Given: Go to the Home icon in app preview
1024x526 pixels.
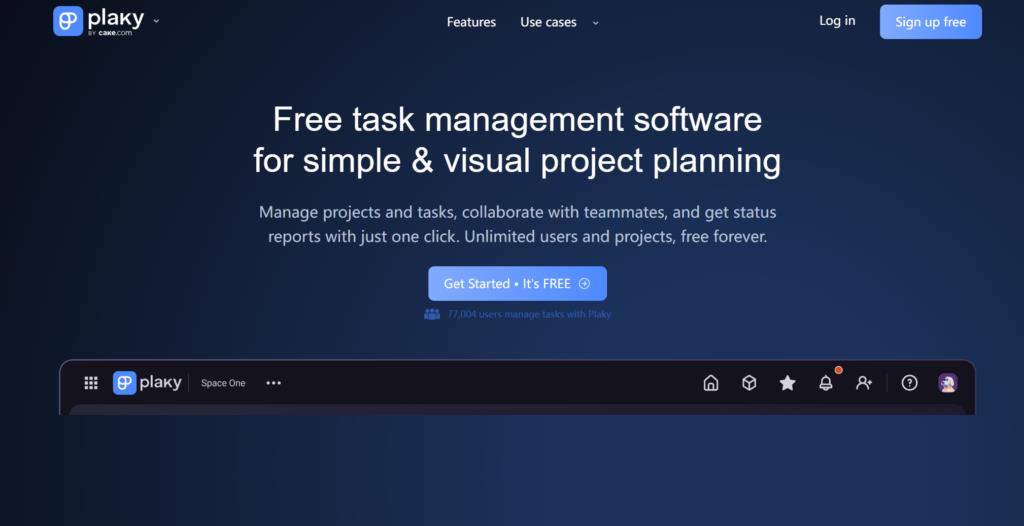Looking at the screenshot, I should tap(711, 383).
